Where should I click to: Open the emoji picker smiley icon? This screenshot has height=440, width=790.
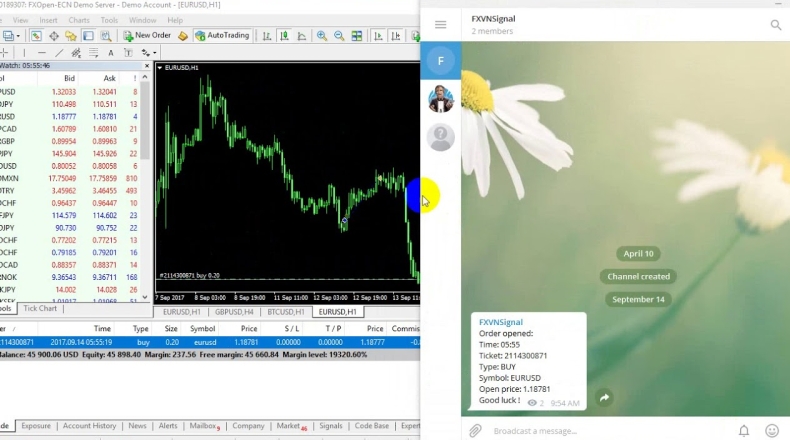(771, 430)
